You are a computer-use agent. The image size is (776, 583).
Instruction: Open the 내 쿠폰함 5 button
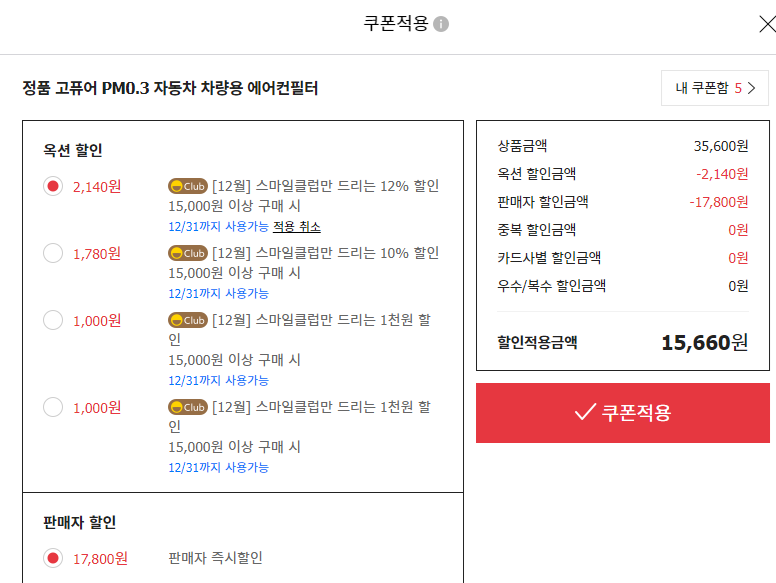point(715,88)
